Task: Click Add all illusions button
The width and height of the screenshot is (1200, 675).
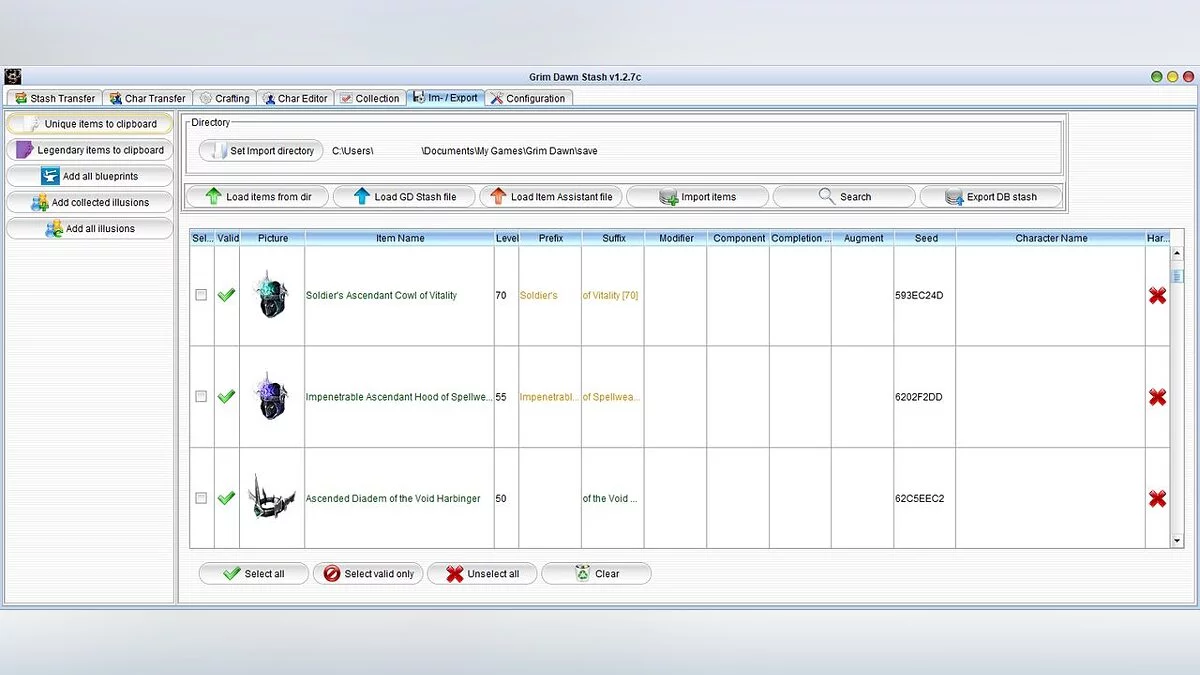Action: point(89,228)
